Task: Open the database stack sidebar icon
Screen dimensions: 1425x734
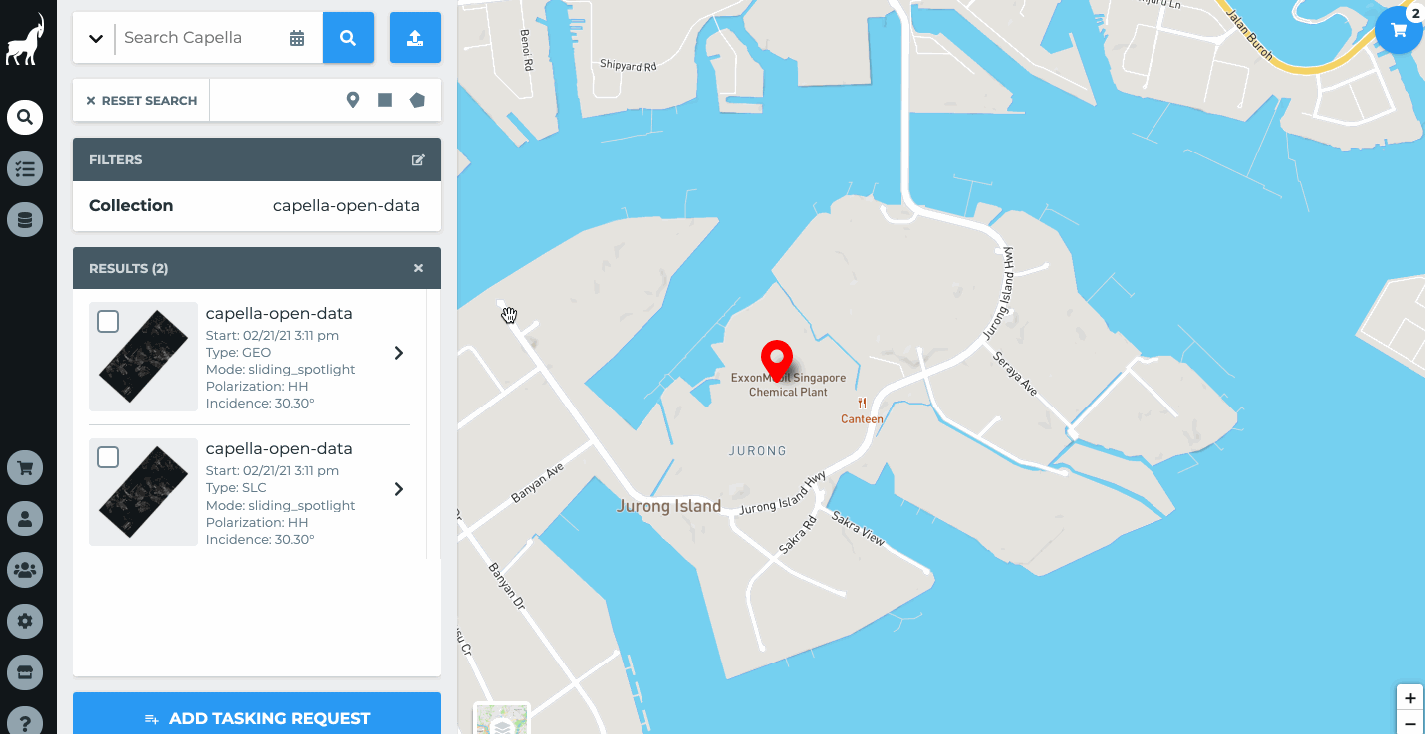Action: [x=25, y=219]
